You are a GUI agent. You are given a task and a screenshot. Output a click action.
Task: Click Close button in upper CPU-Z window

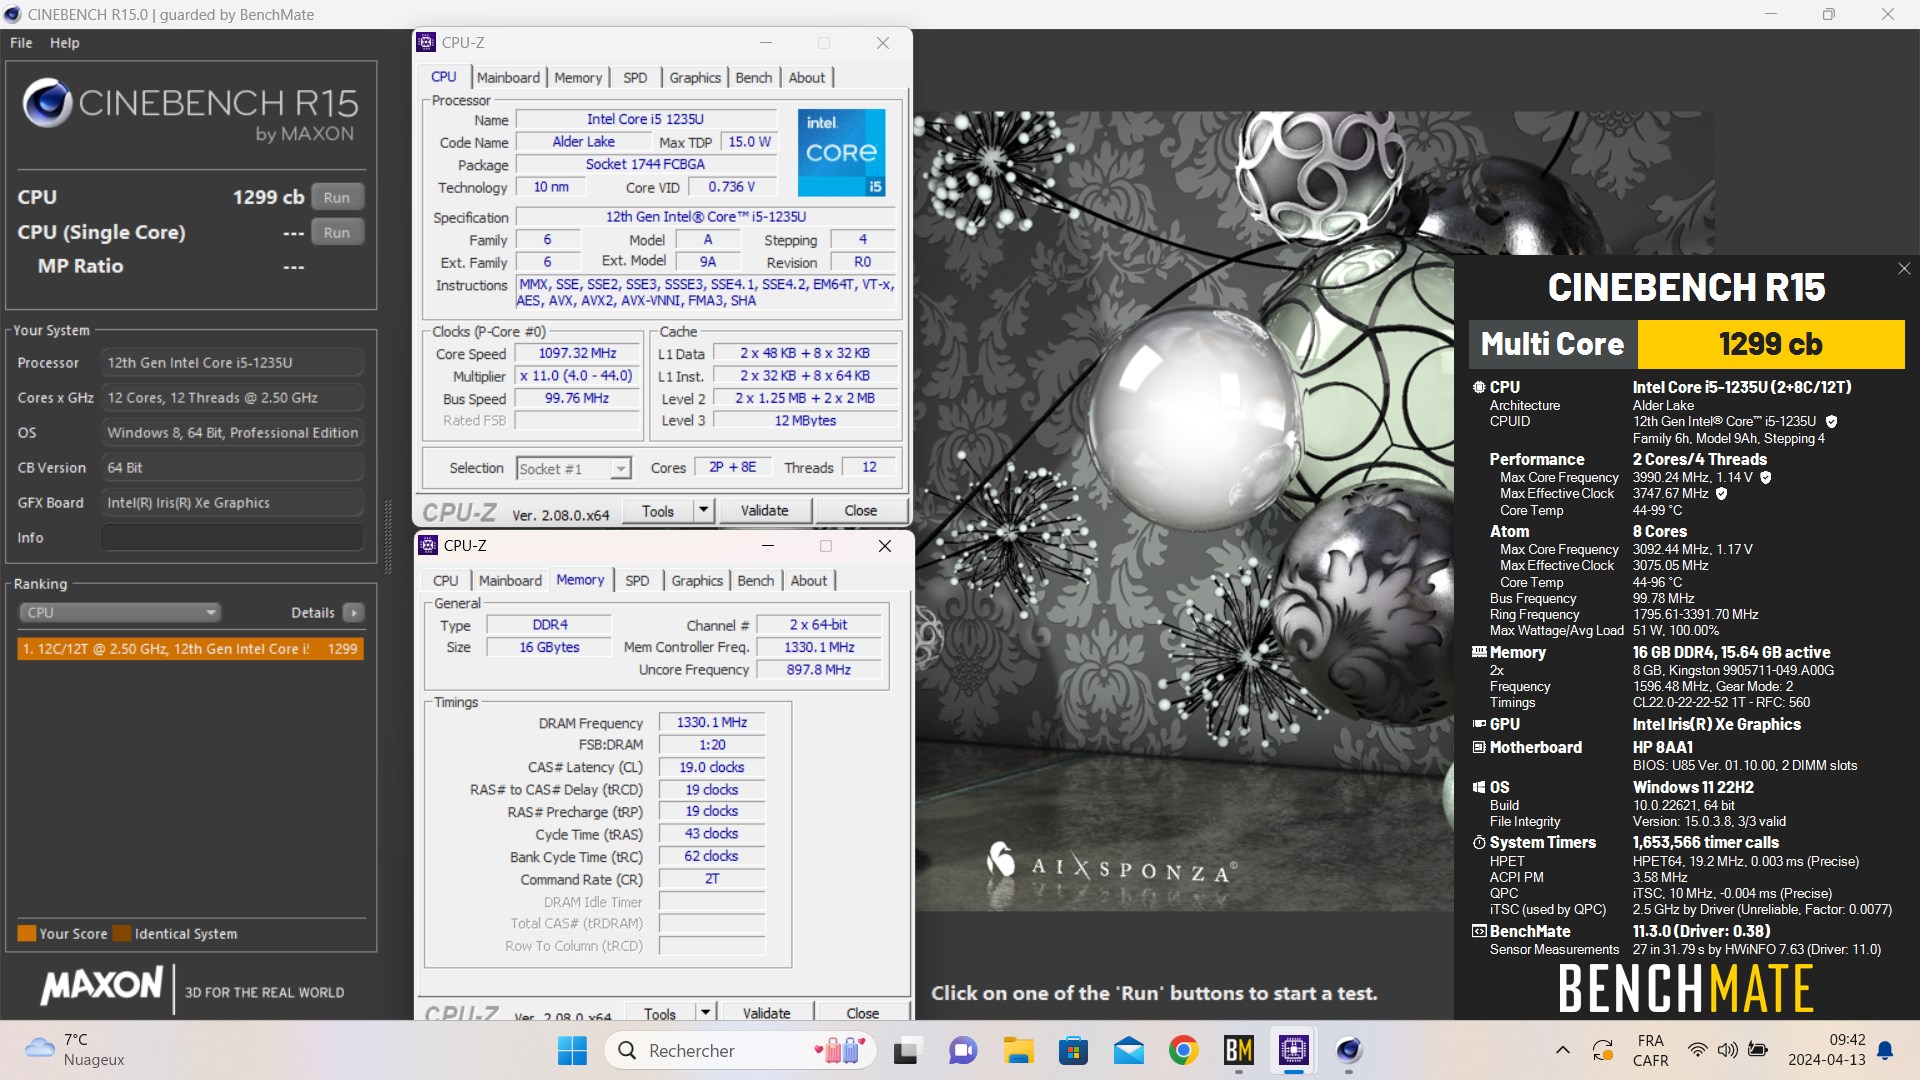pyautogui.click(x=860, y=510)
